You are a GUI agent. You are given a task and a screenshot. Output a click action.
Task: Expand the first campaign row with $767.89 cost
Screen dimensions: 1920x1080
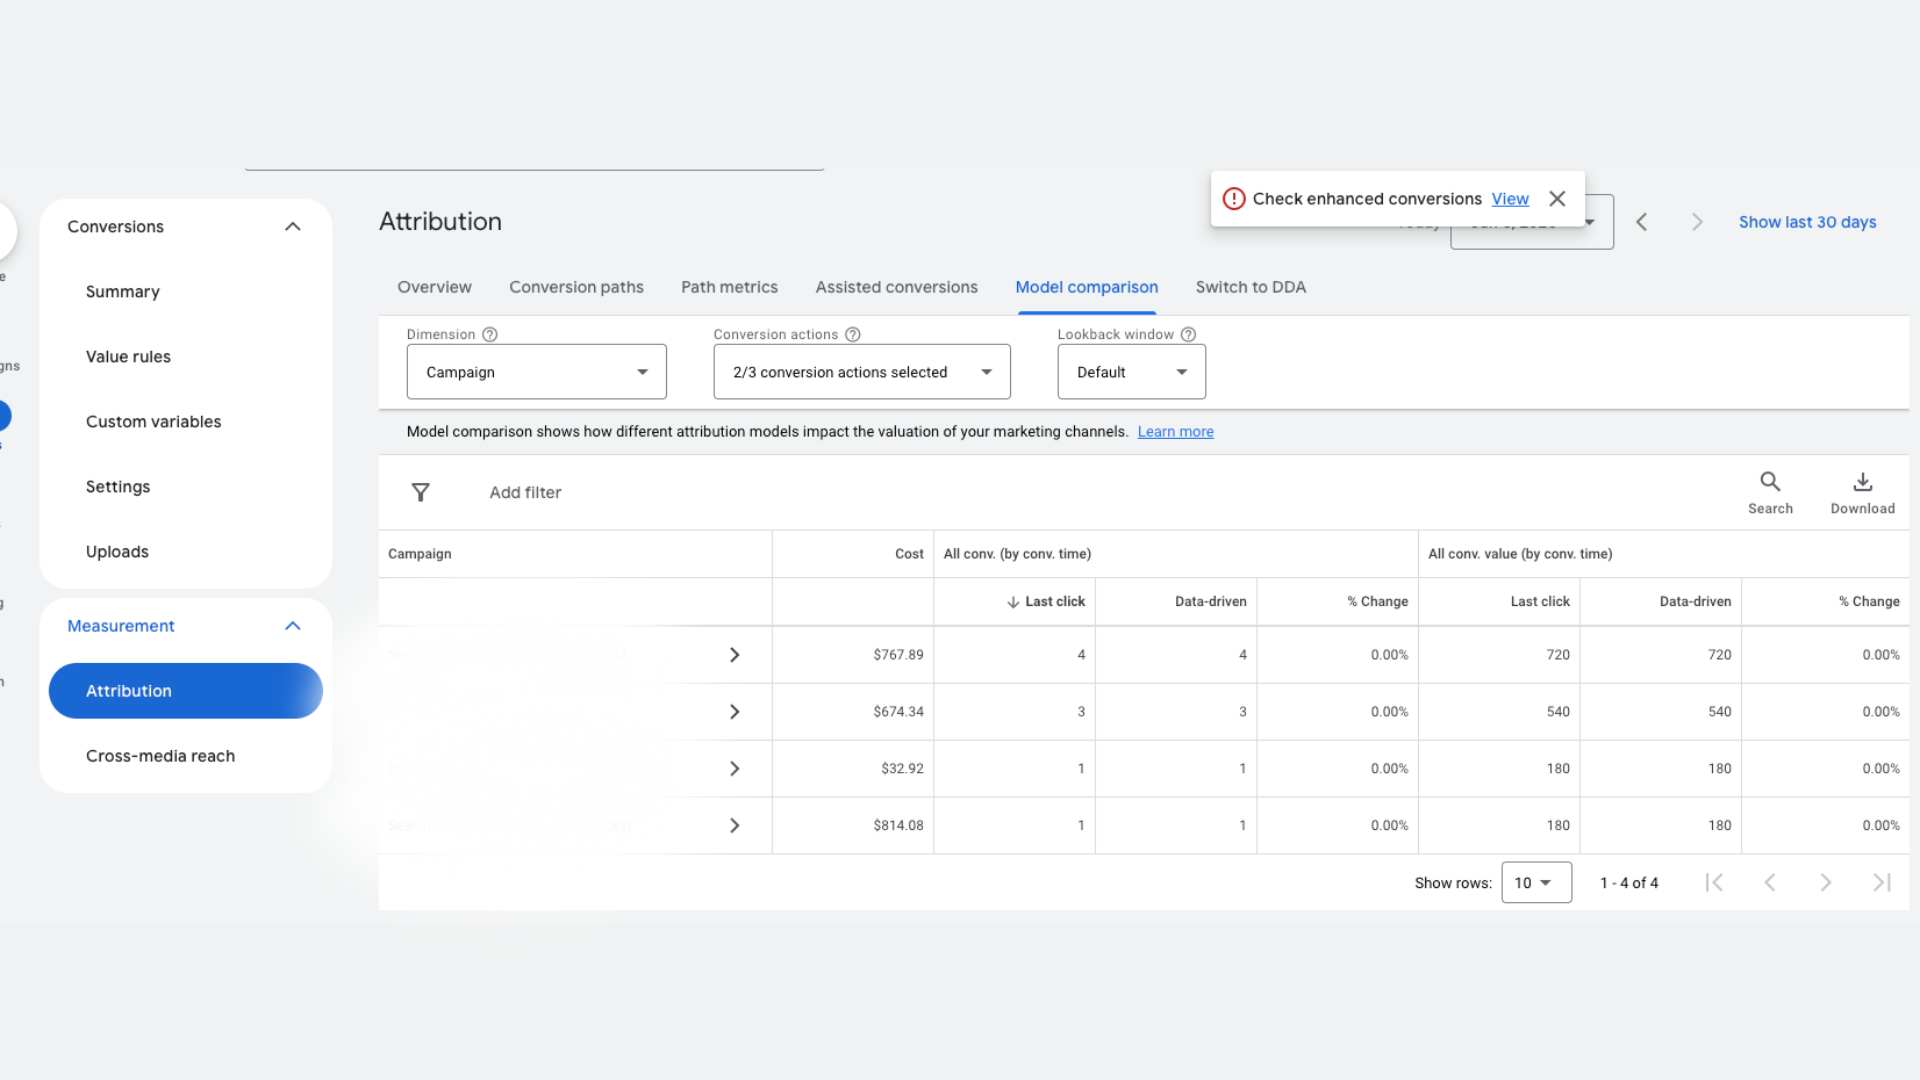point(734,655)
